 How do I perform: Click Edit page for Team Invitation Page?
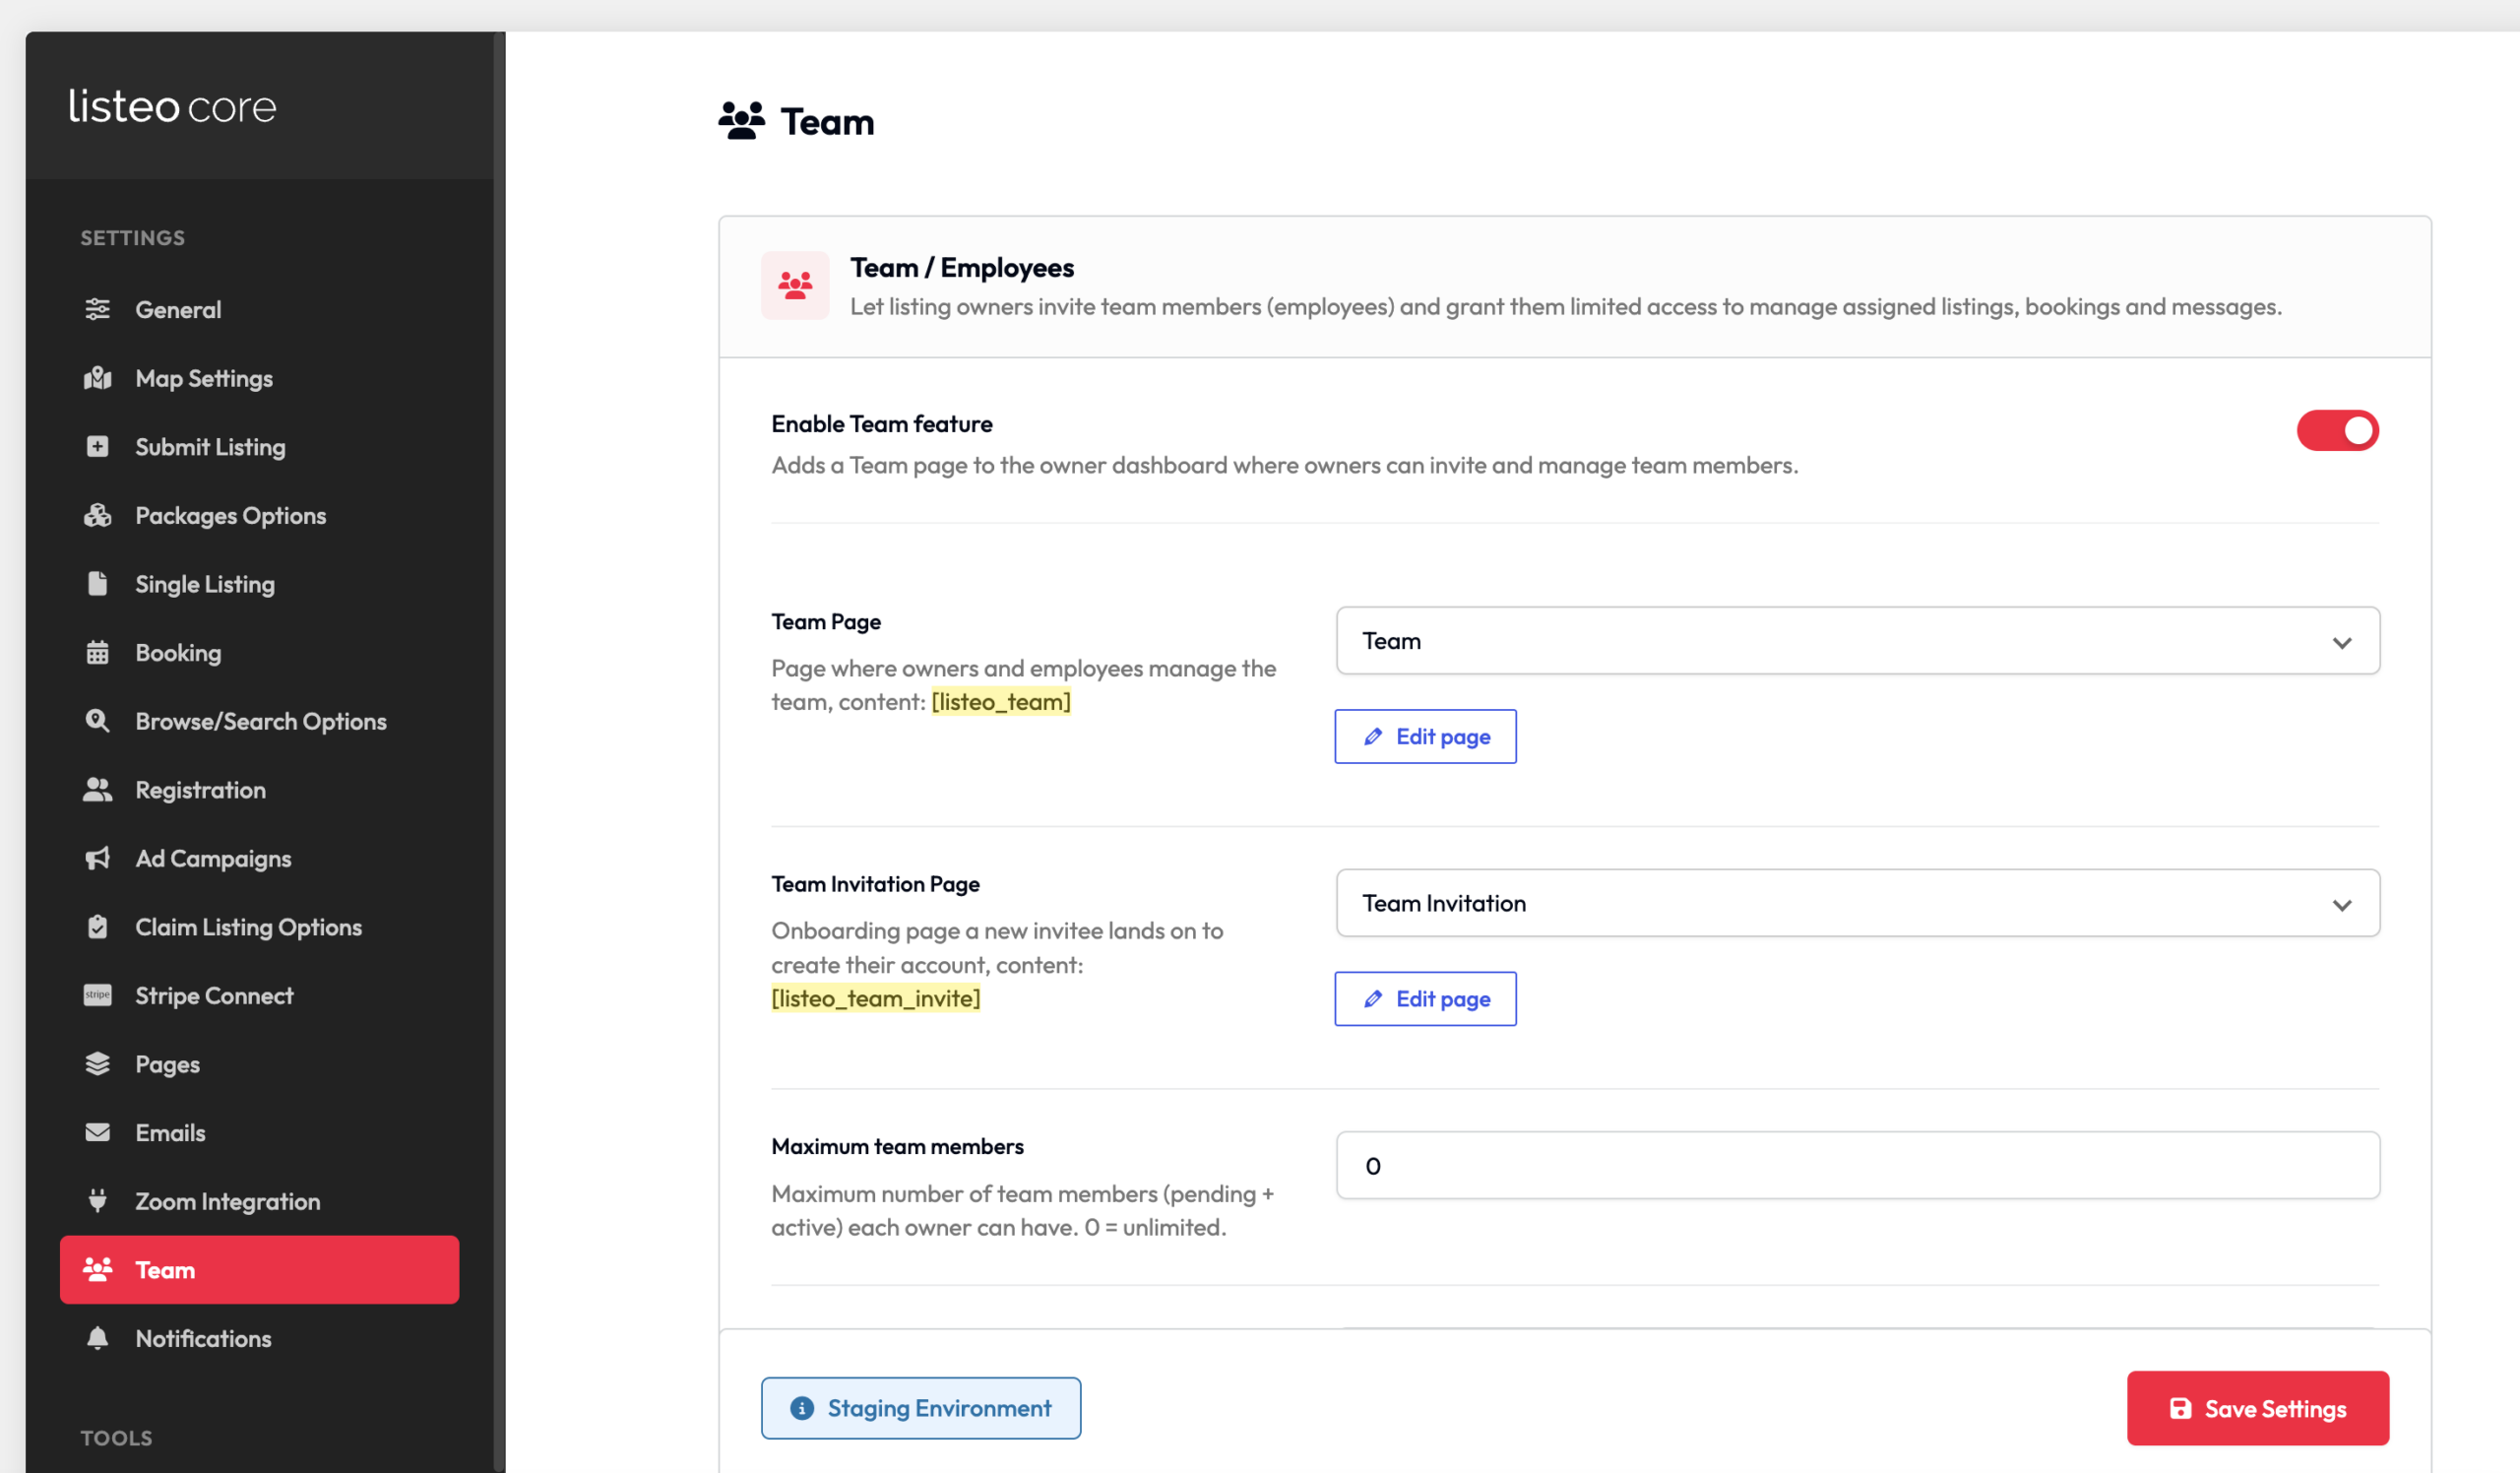tap(1425, 998)
